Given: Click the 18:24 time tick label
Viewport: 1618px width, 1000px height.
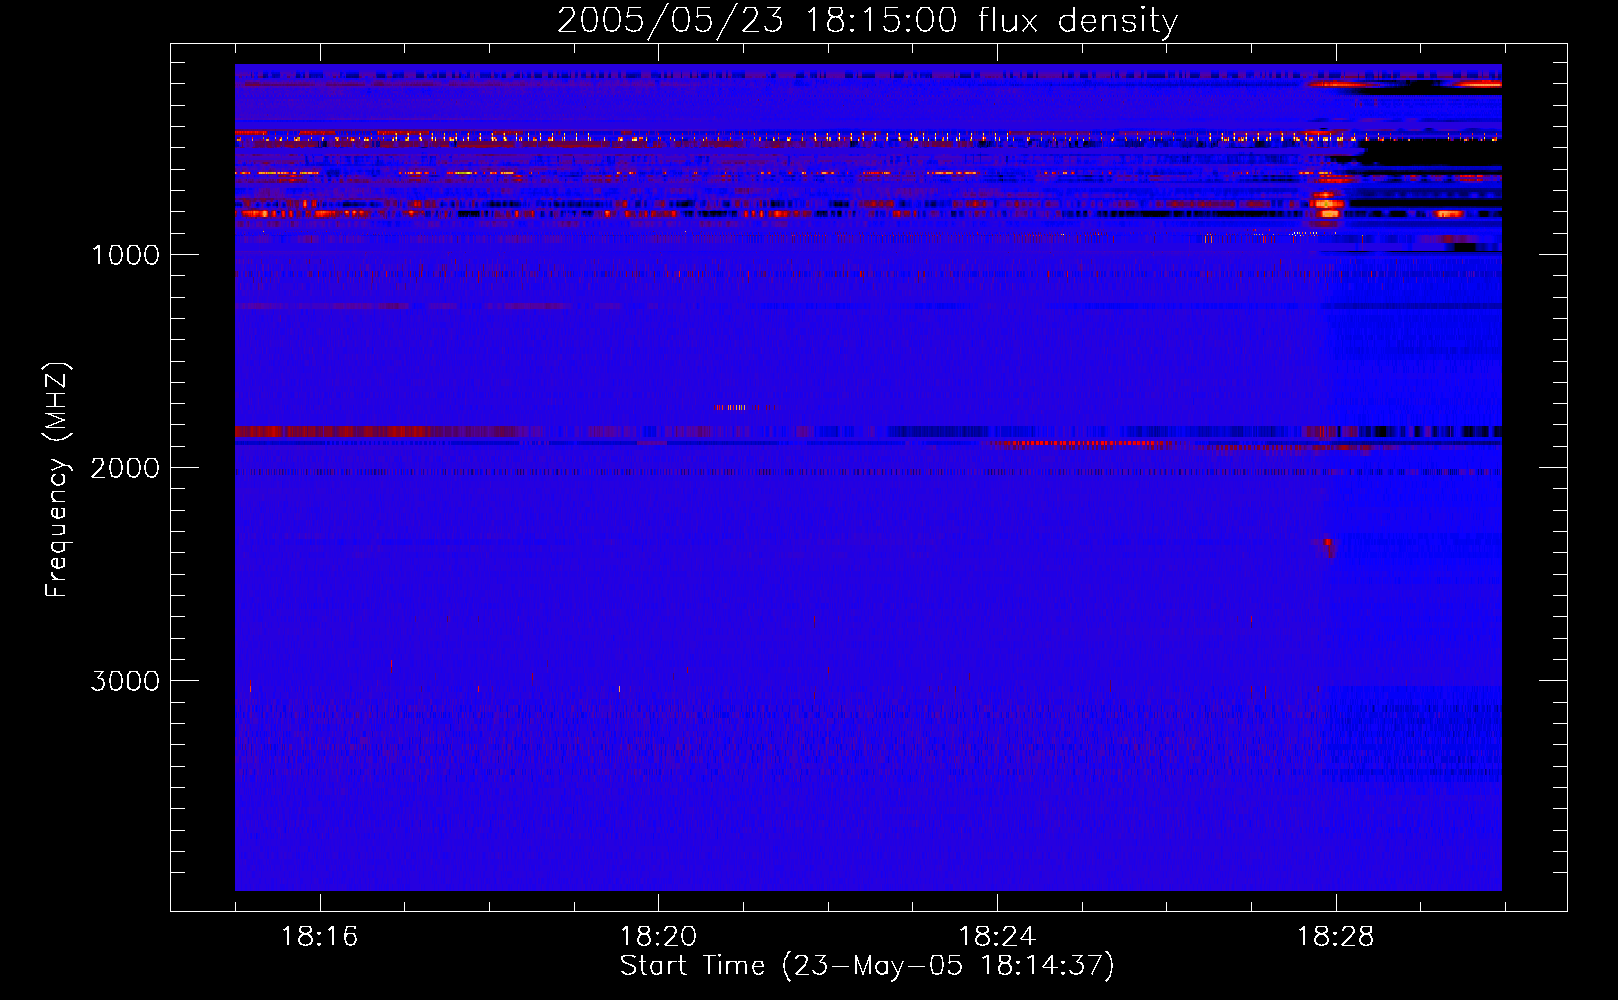Looking at the screenshot, I should 997,937.
